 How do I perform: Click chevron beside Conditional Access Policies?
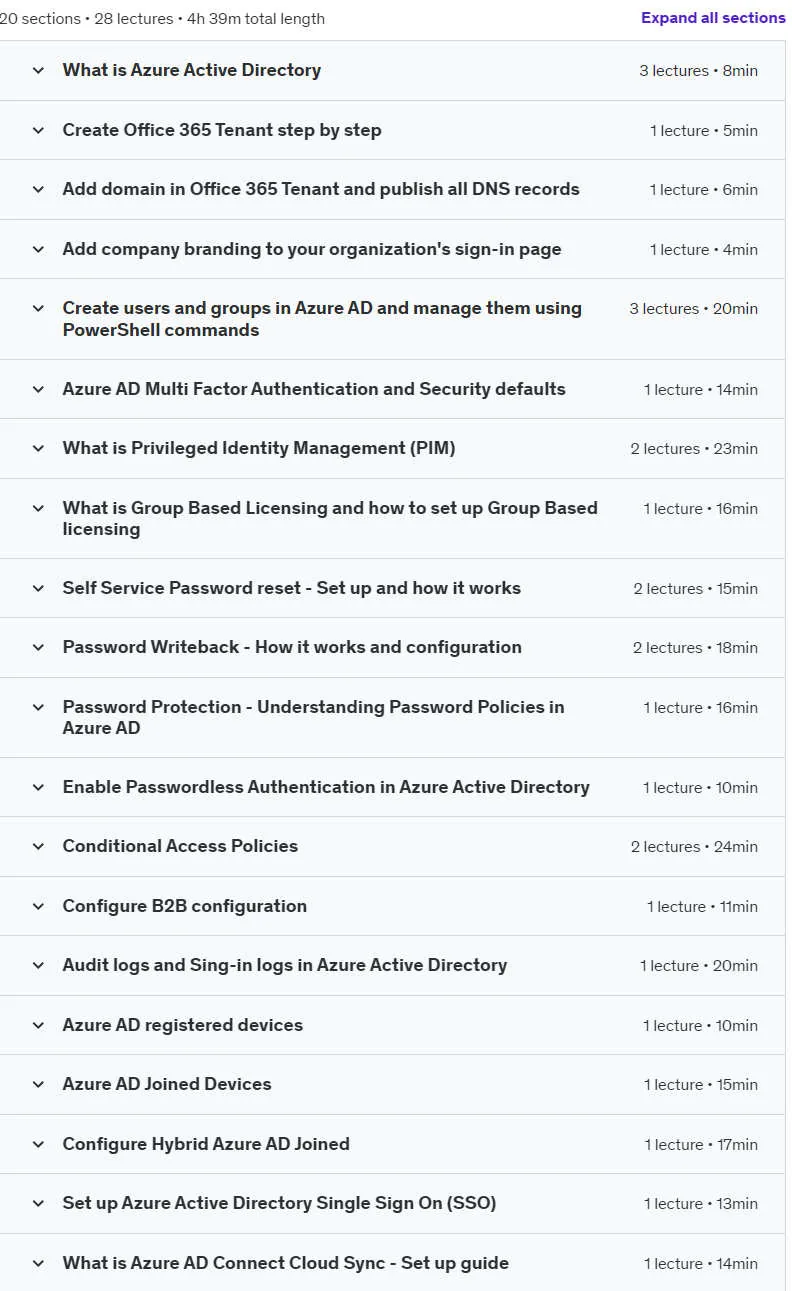tap(38, 846)
